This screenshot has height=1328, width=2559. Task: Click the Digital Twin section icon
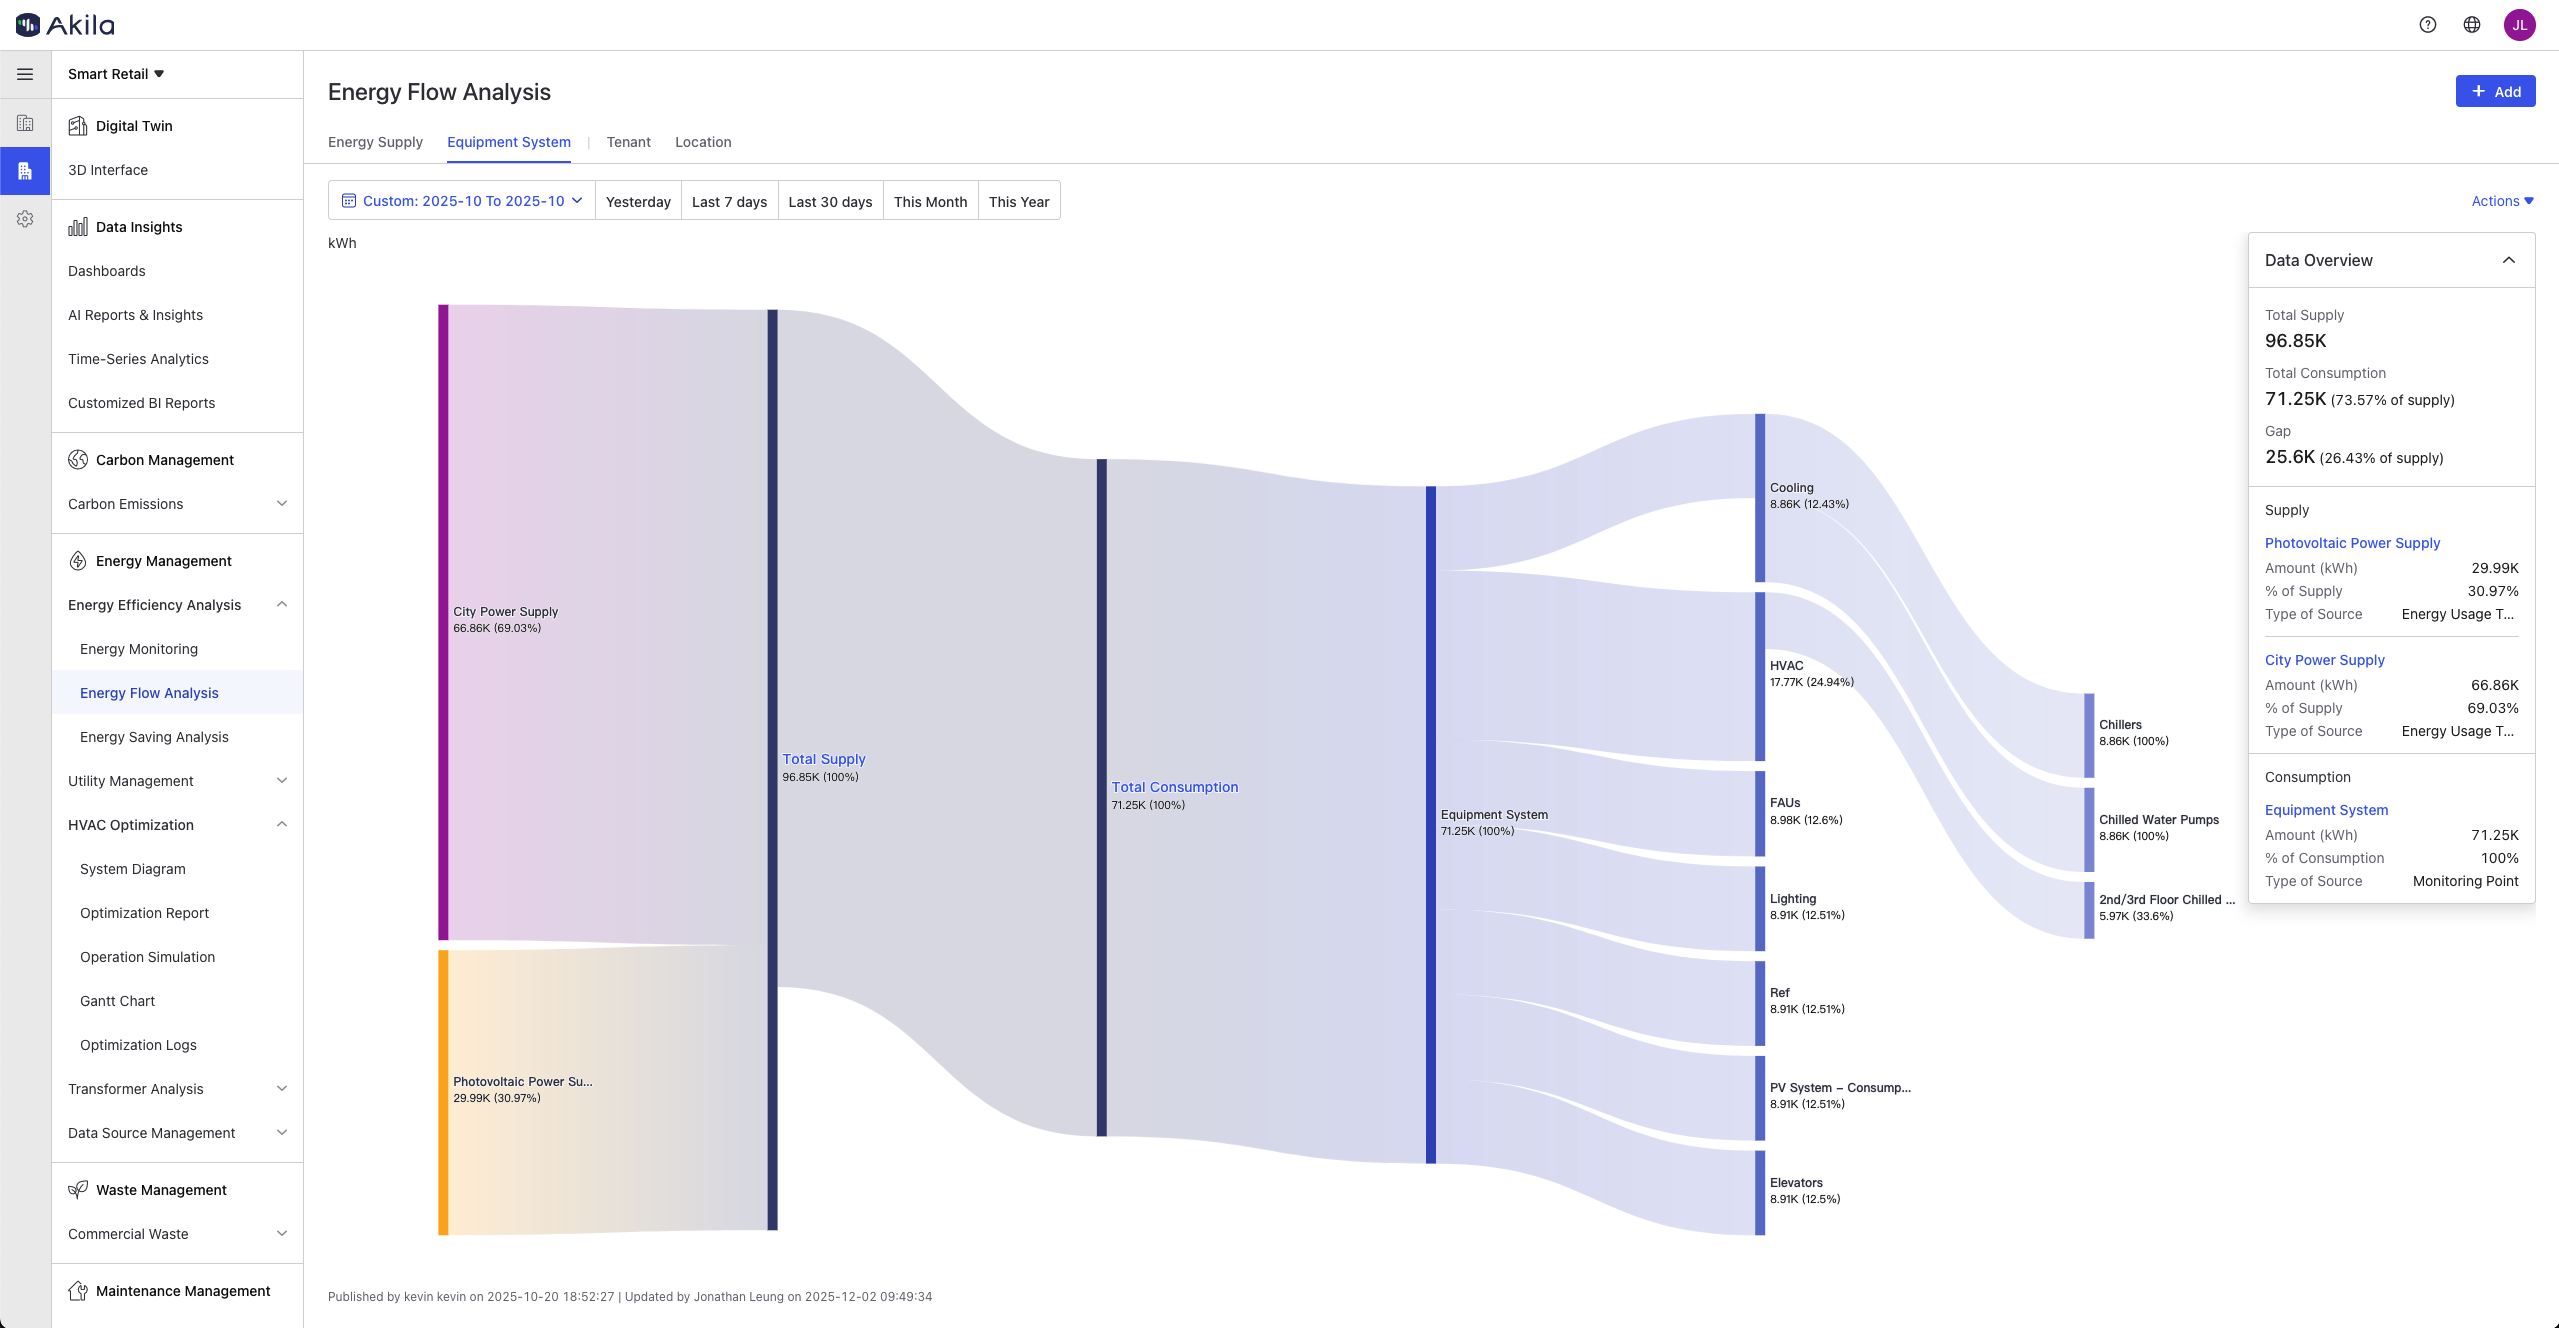pyautogui.click(x=78, y=126)
